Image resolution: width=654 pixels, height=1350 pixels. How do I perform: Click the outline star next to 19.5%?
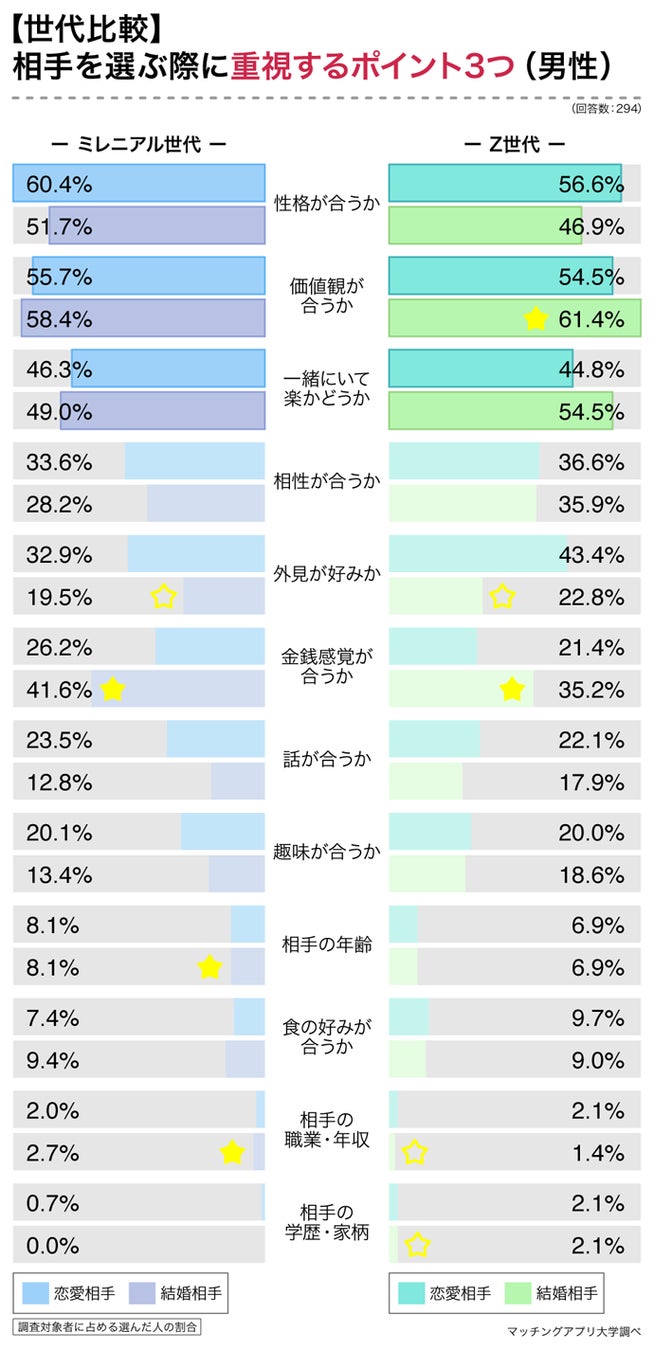pyautogui.click(x=164, y=597)
